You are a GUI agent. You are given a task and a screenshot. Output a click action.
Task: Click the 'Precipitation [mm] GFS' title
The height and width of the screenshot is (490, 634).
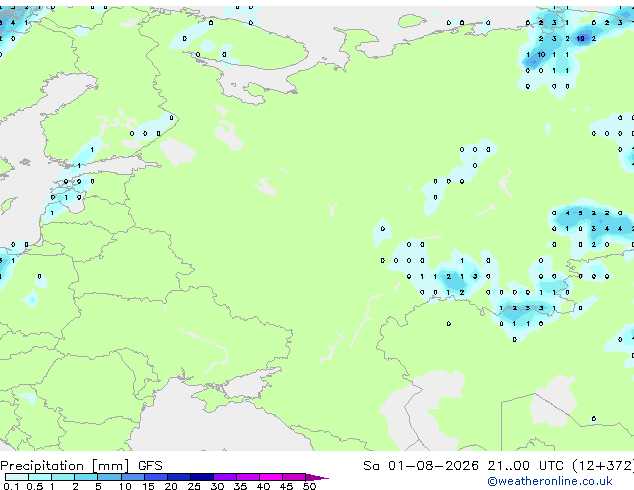tap(81, 466)
